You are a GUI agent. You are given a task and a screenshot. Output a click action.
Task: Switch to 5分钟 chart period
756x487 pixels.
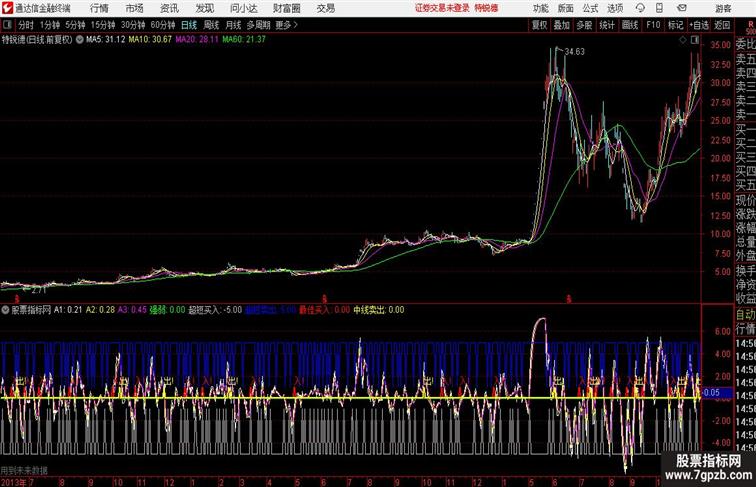(x=75, y=25)
